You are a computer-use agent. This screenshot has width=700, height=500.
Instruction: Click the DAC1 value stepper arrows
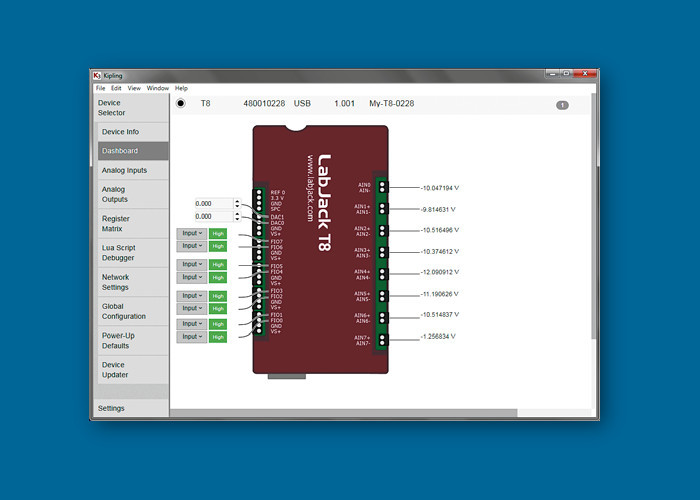tap(238, 204)
